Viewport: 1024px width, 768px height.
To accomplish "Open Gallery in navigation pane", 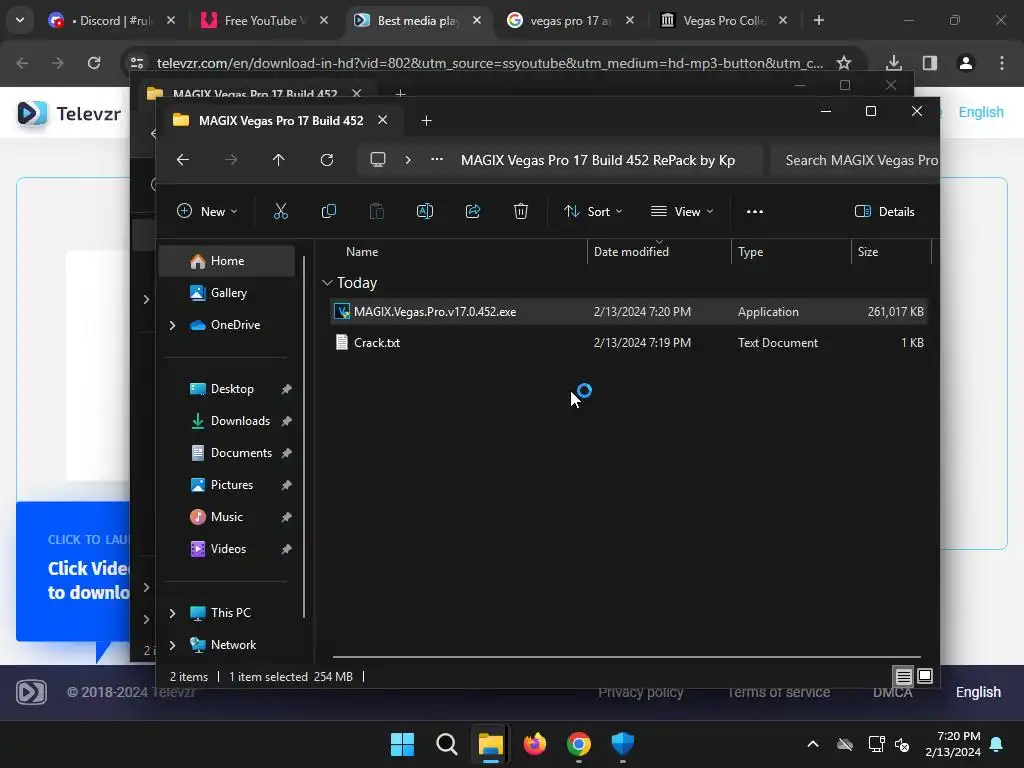I will (x=228, y=293).
